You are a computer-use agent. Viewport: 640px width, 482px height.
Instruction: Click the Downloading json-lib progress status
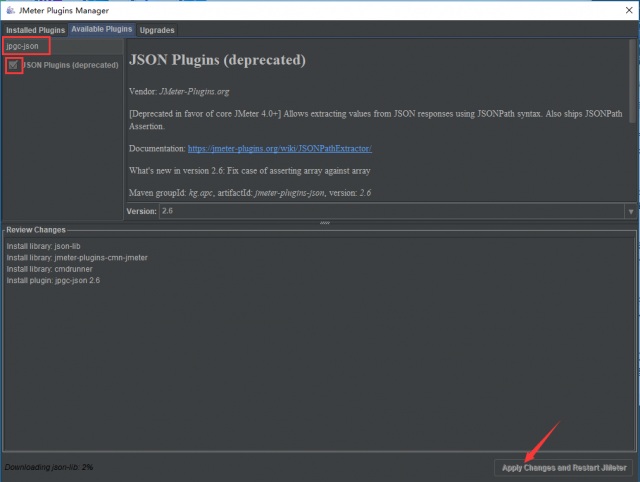[x=49, y=467]
